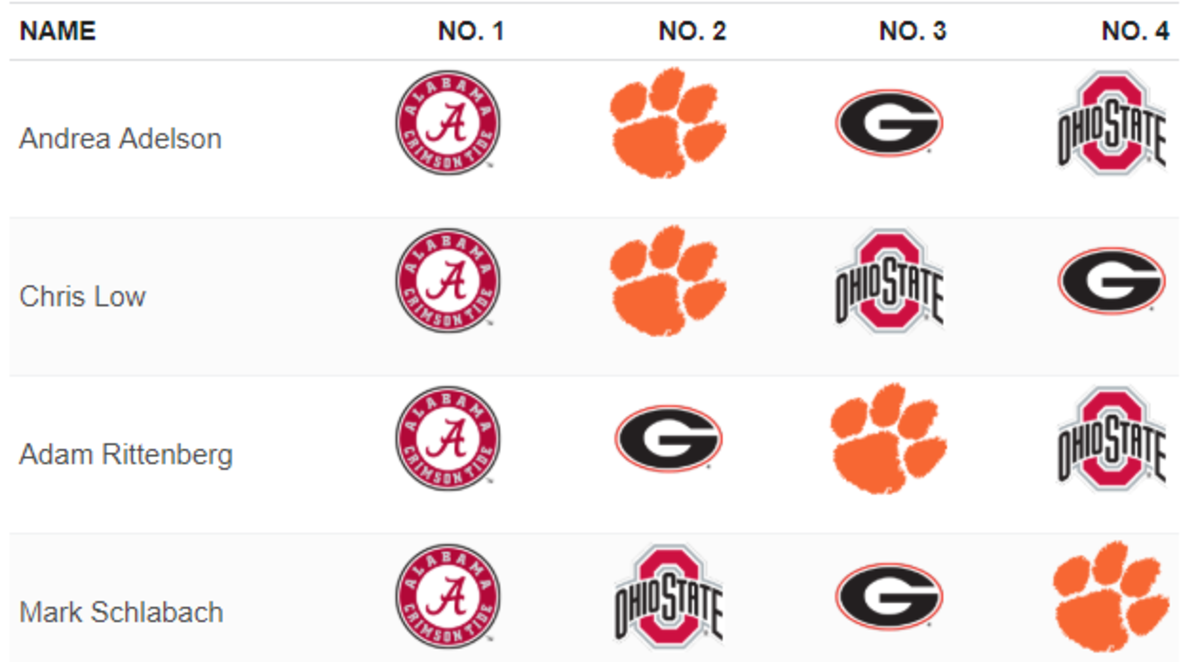Click the NO. 1 column header
Screen dimensions: 1200x662
[x=471, y=32]
